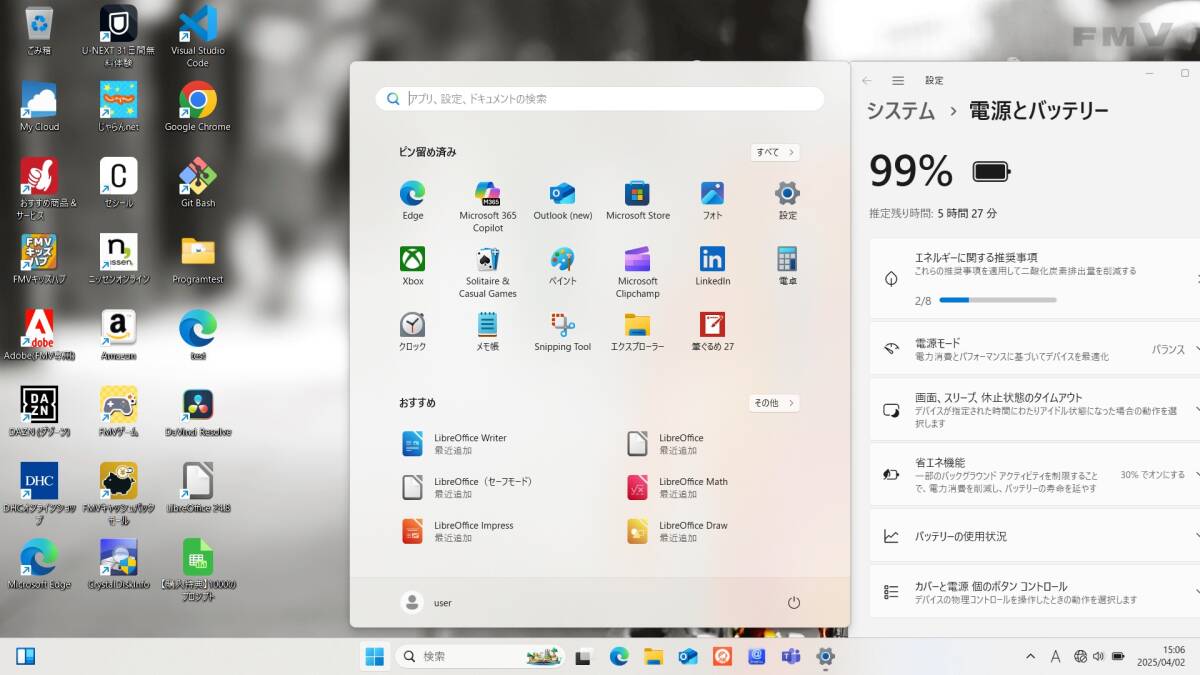1200x675 pixels.
Task: Show hidden system tray icons
Action: [x=1031, y=656]
